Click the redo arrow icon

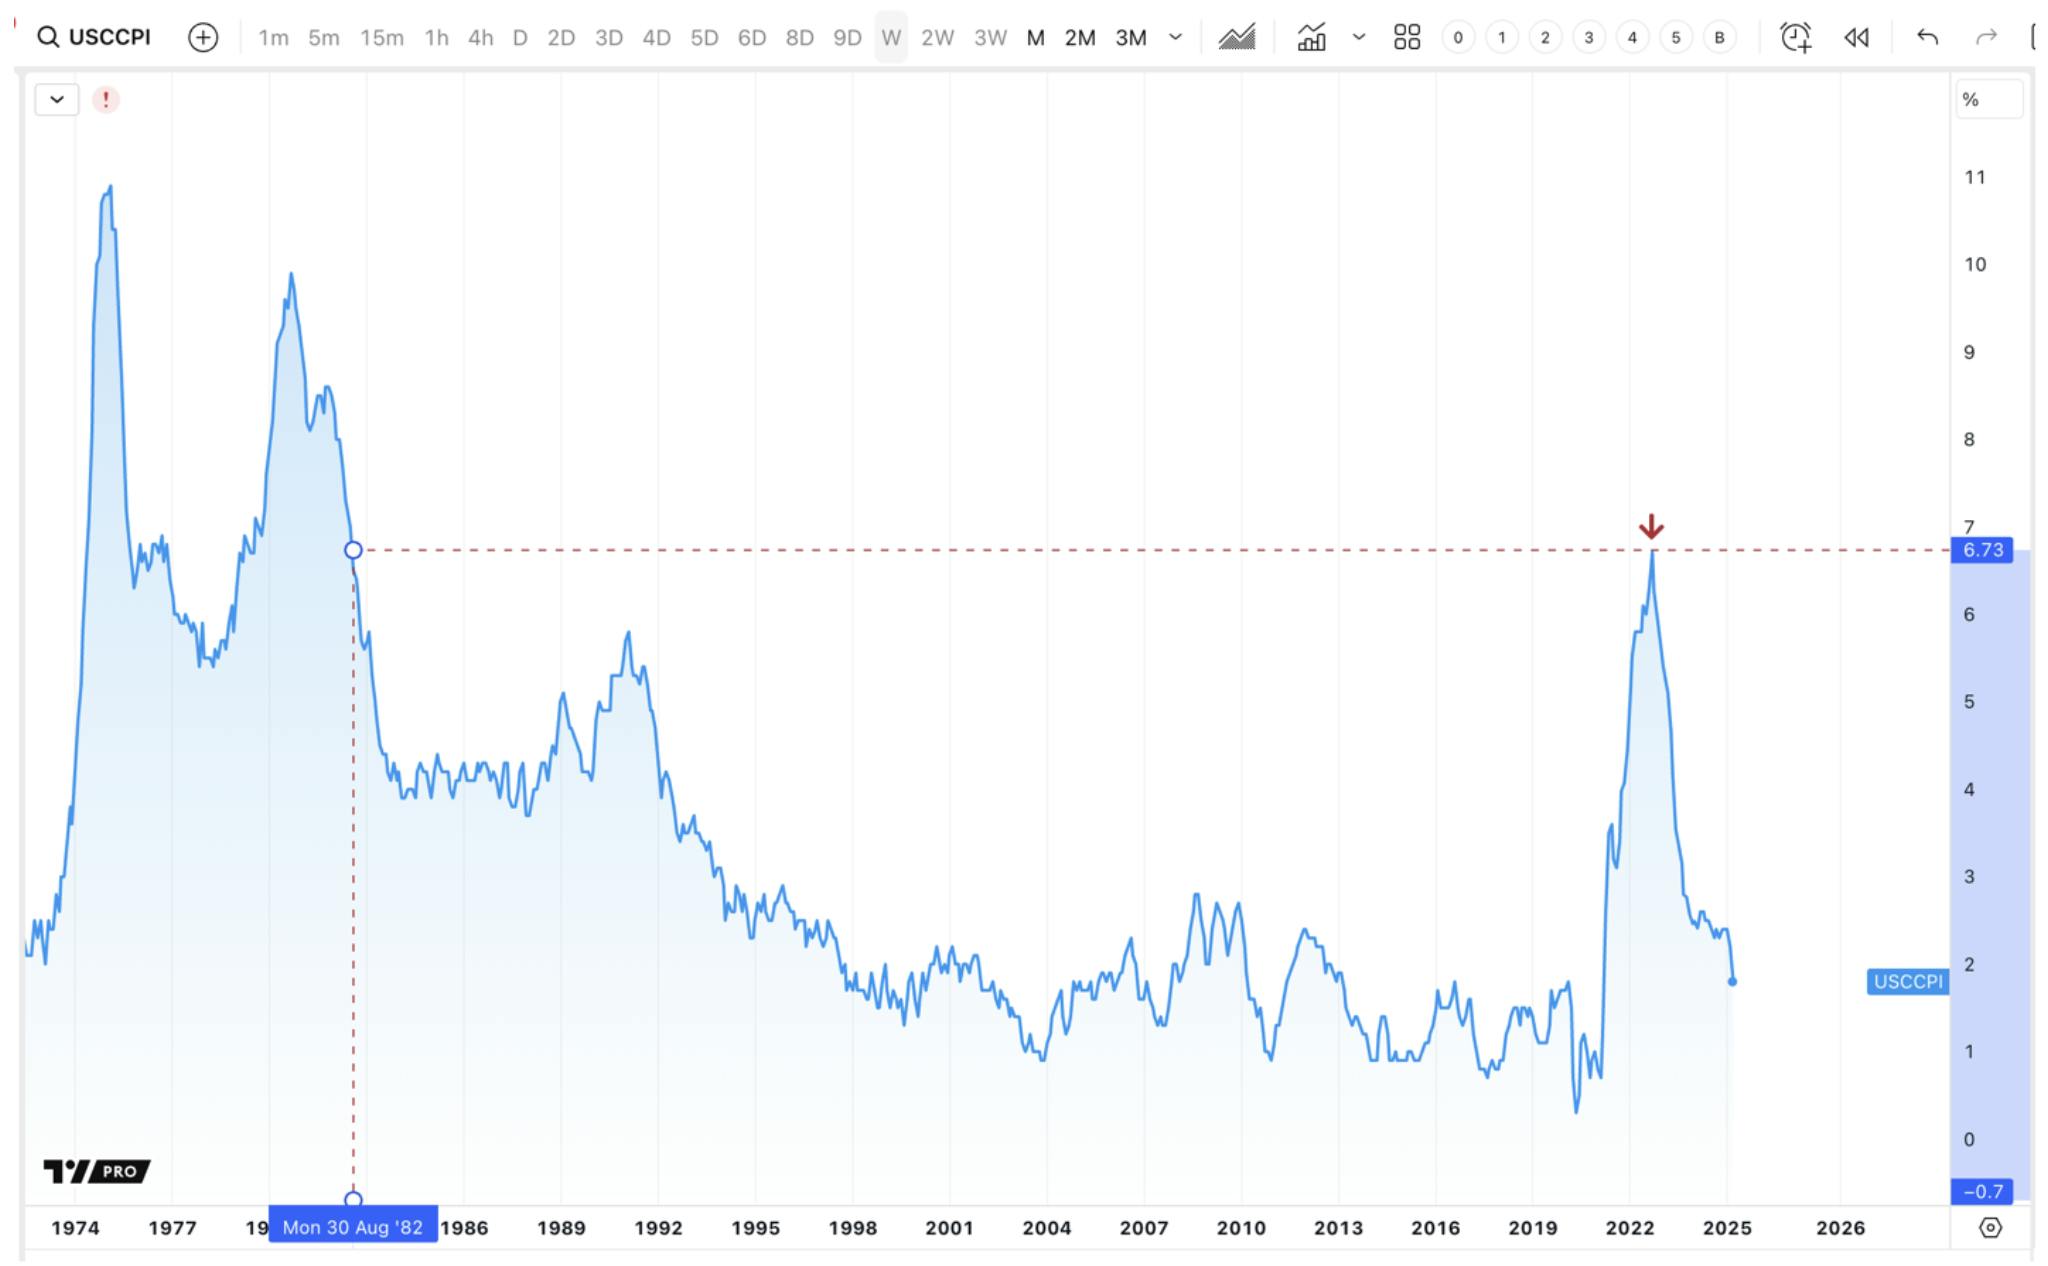[1986, 37]
